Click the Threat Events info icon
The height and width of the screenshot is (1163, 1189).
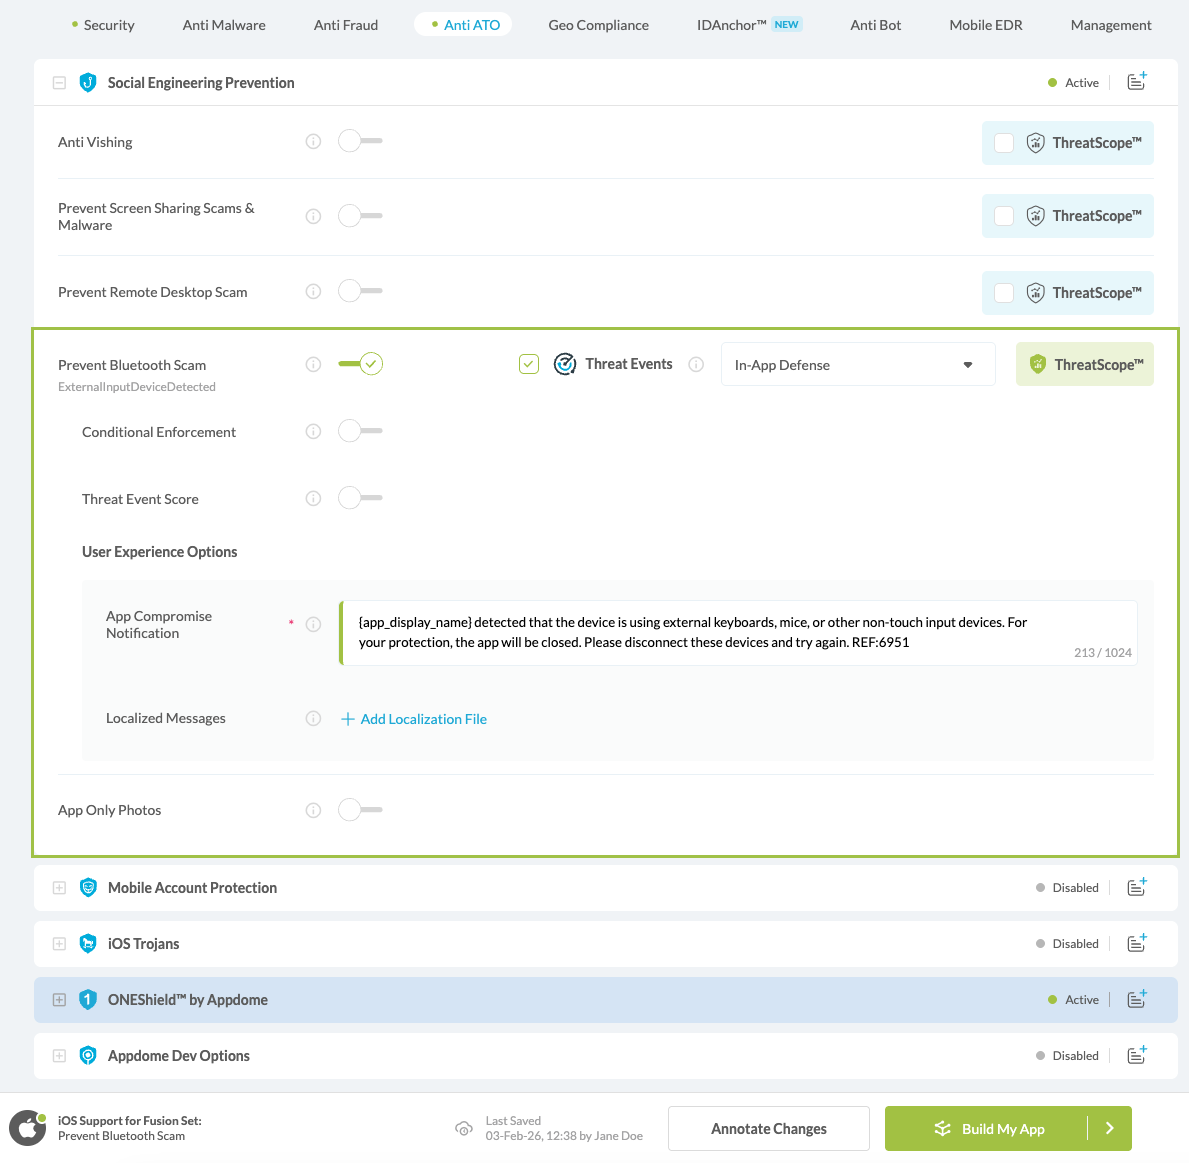pyautogui.click(x=697, y=365)
